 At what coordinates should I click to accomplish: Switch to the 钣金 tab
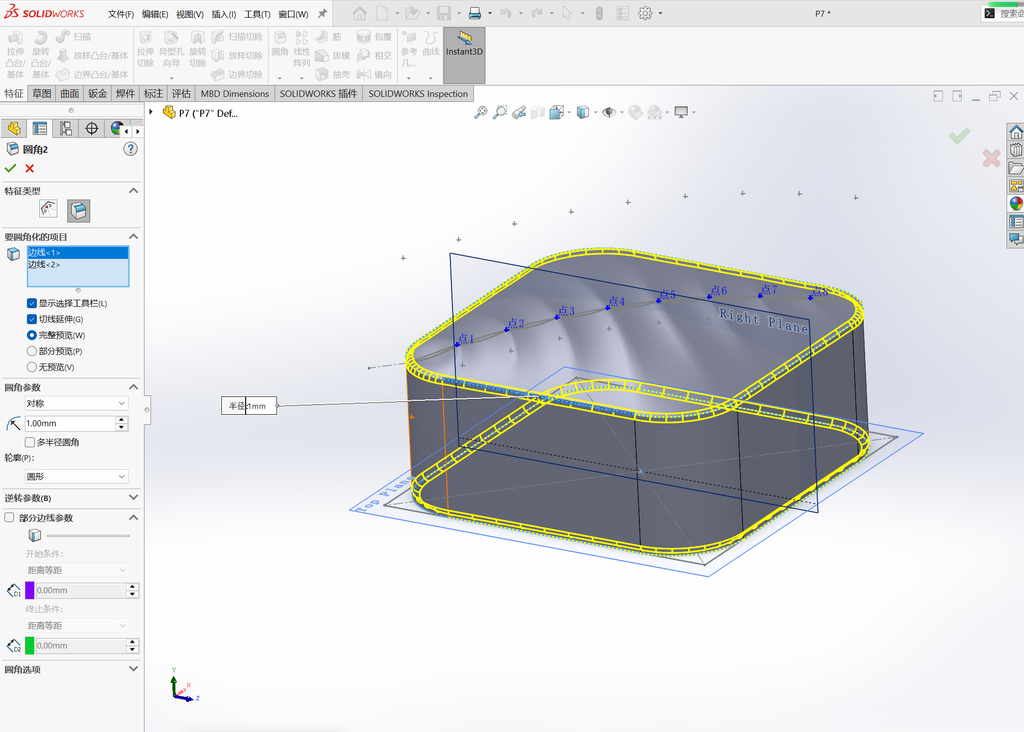97,93
